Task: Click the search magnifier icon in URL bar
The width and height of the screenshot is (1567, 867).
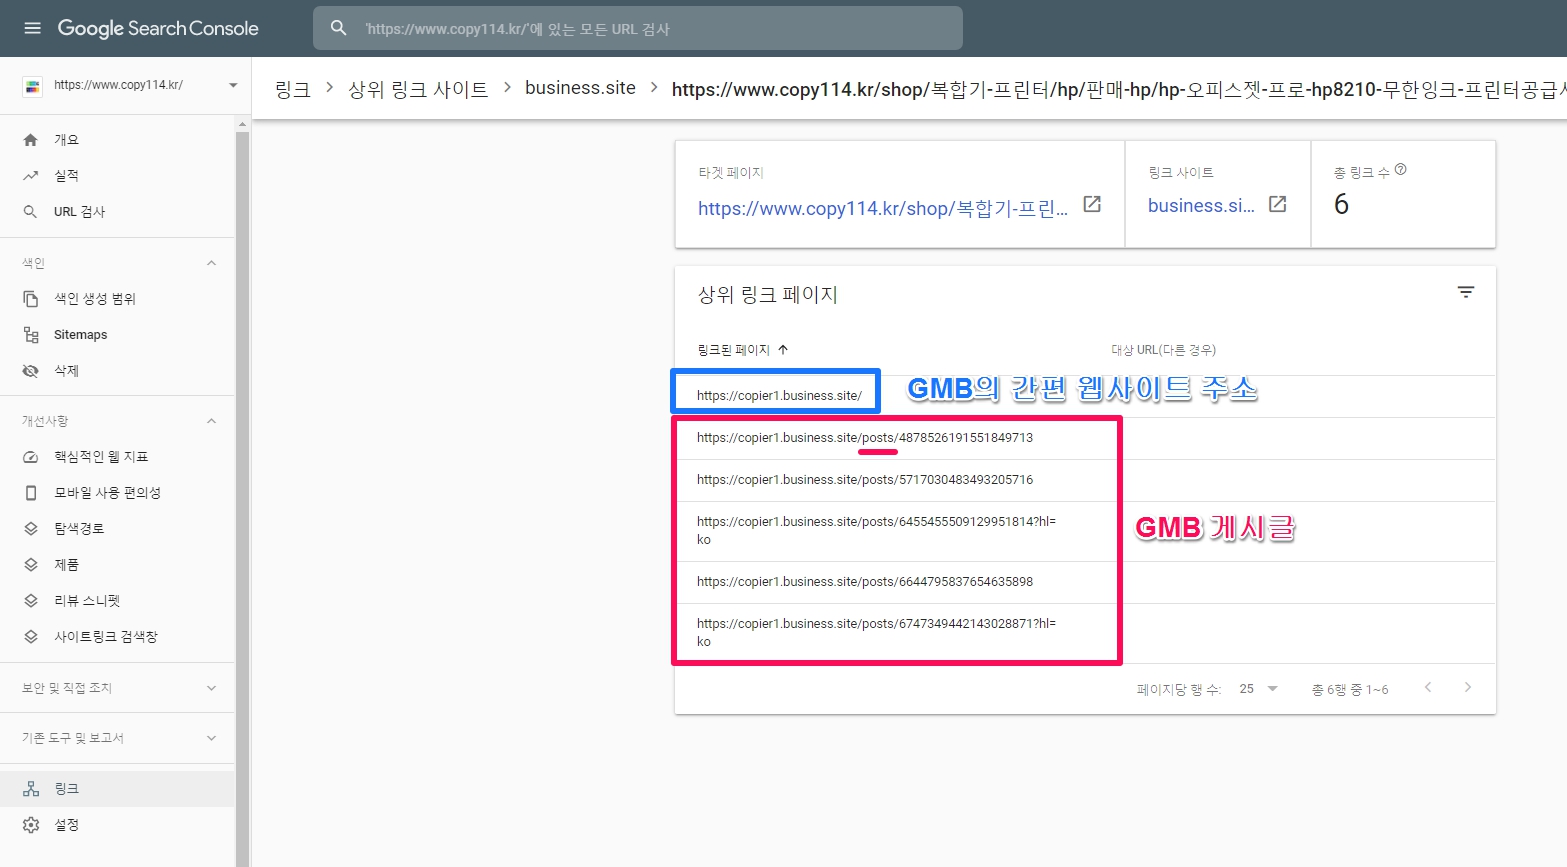Action: click(339, 28)
